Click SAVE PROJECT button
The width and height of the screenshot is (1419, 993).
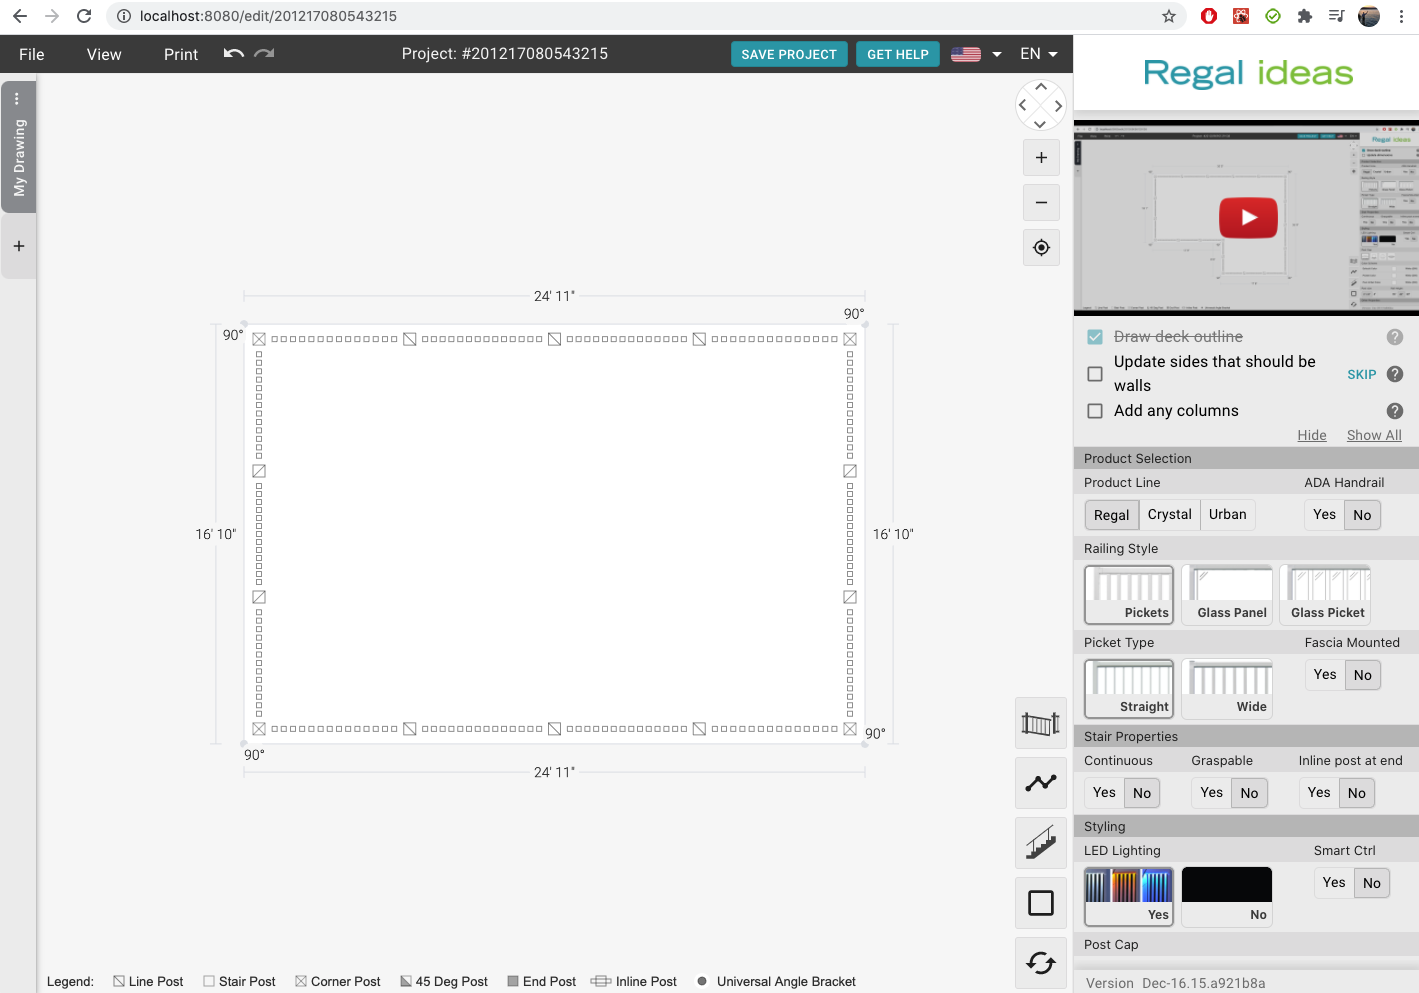tap(789, 54)
